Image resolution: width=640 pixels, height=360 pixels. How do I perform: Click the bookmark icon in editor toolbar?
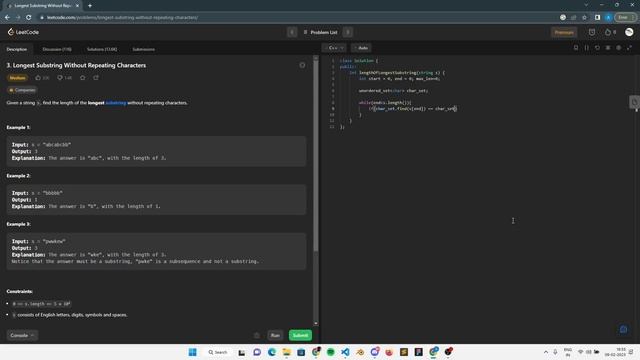coord(576,48)
